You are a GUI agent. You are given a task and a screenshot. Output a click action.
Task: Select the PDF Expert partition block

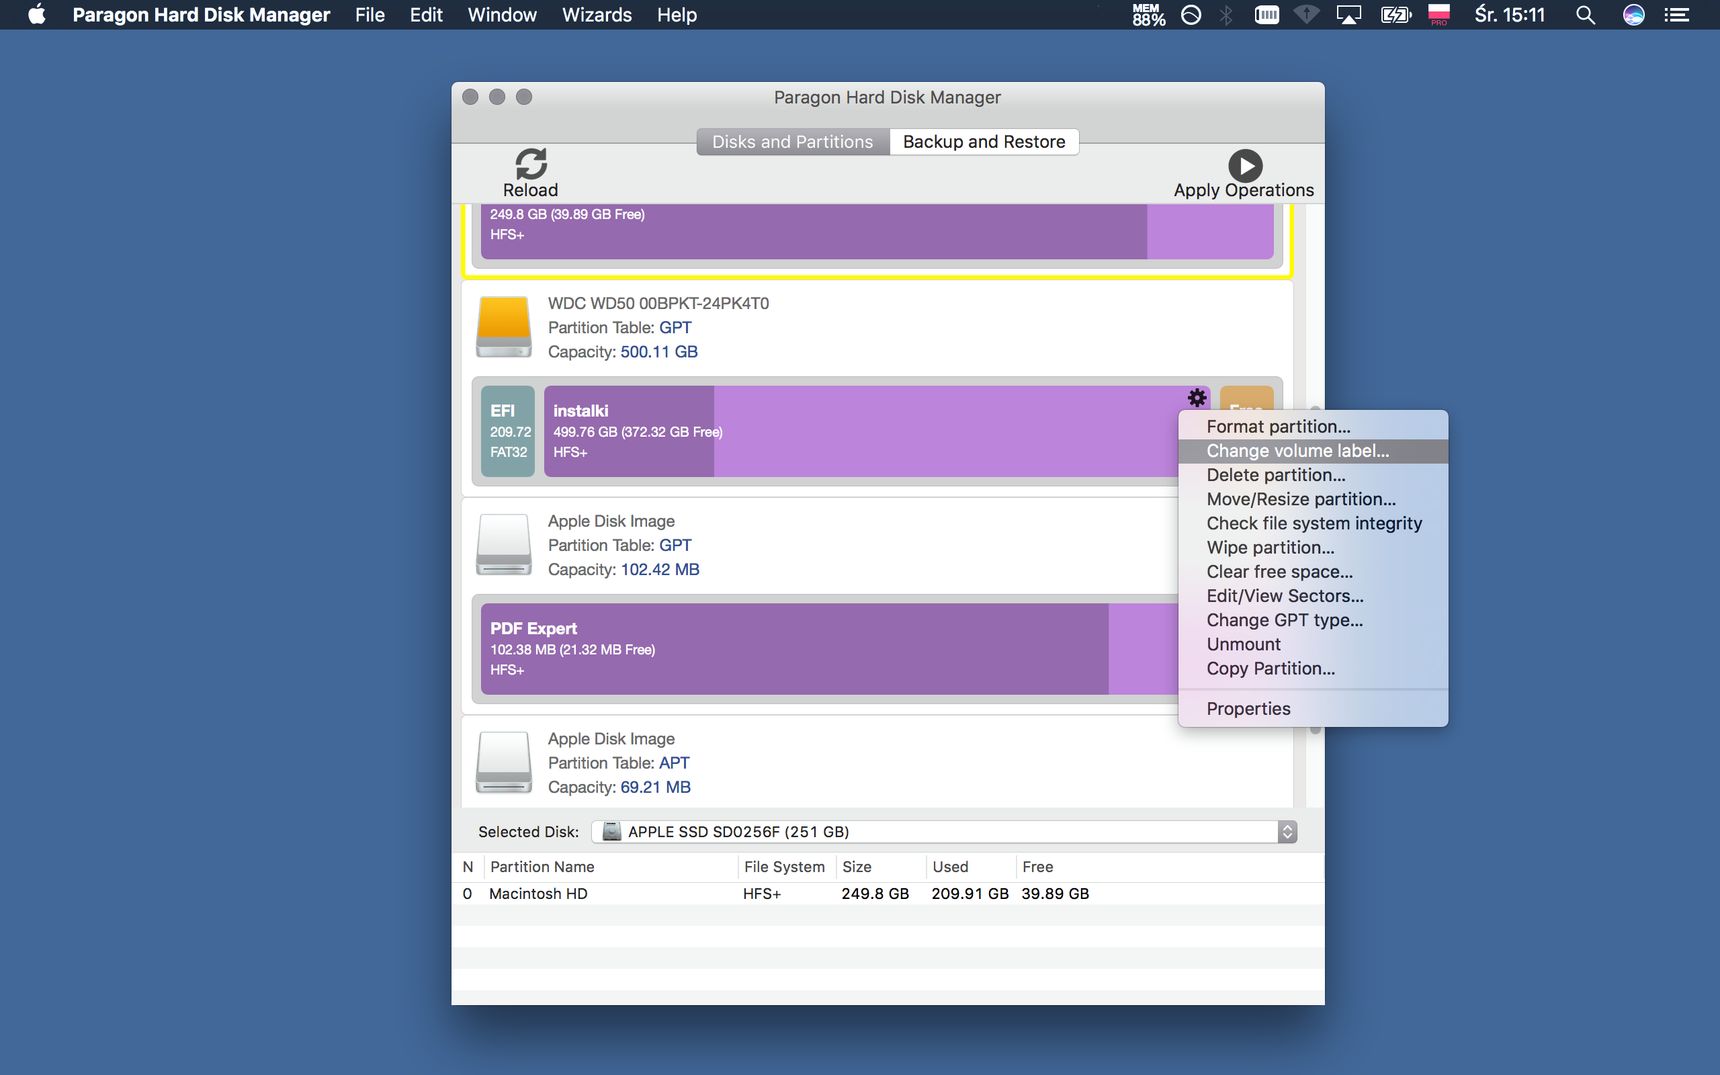click(830, 649)
